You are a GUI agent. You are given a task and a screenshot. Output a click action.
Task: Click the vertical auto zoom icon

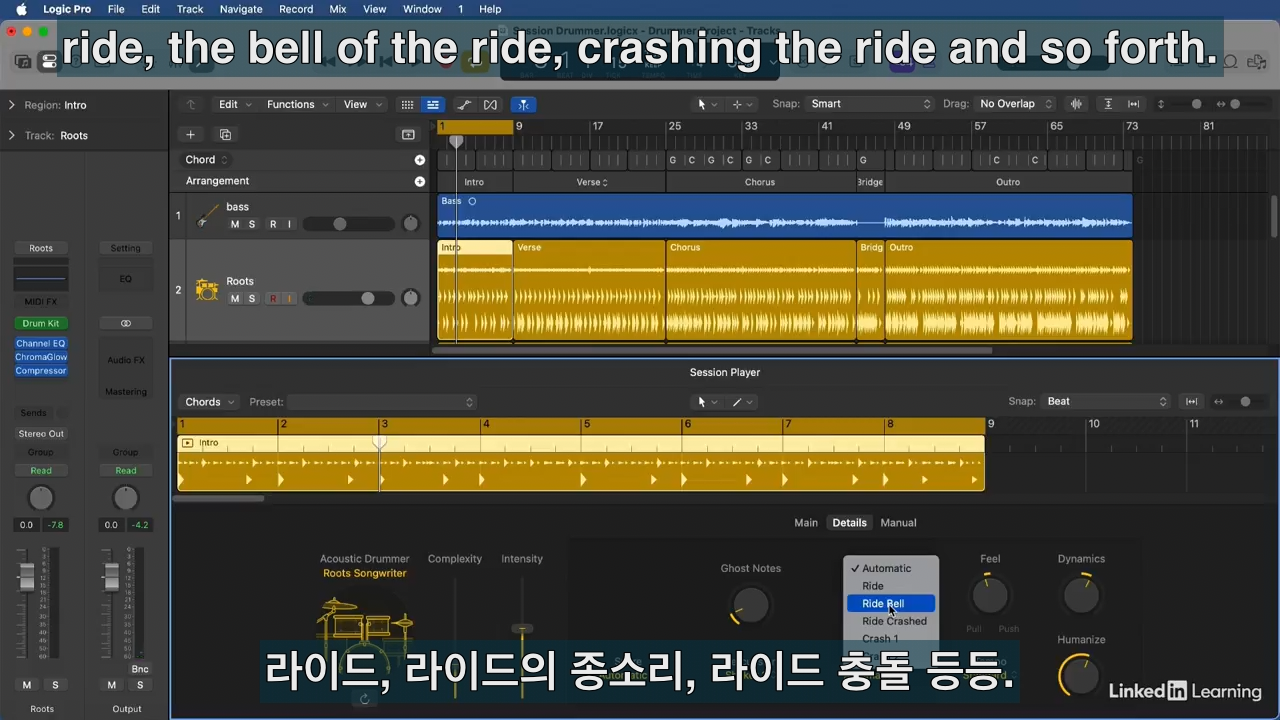coord(1108,104)
